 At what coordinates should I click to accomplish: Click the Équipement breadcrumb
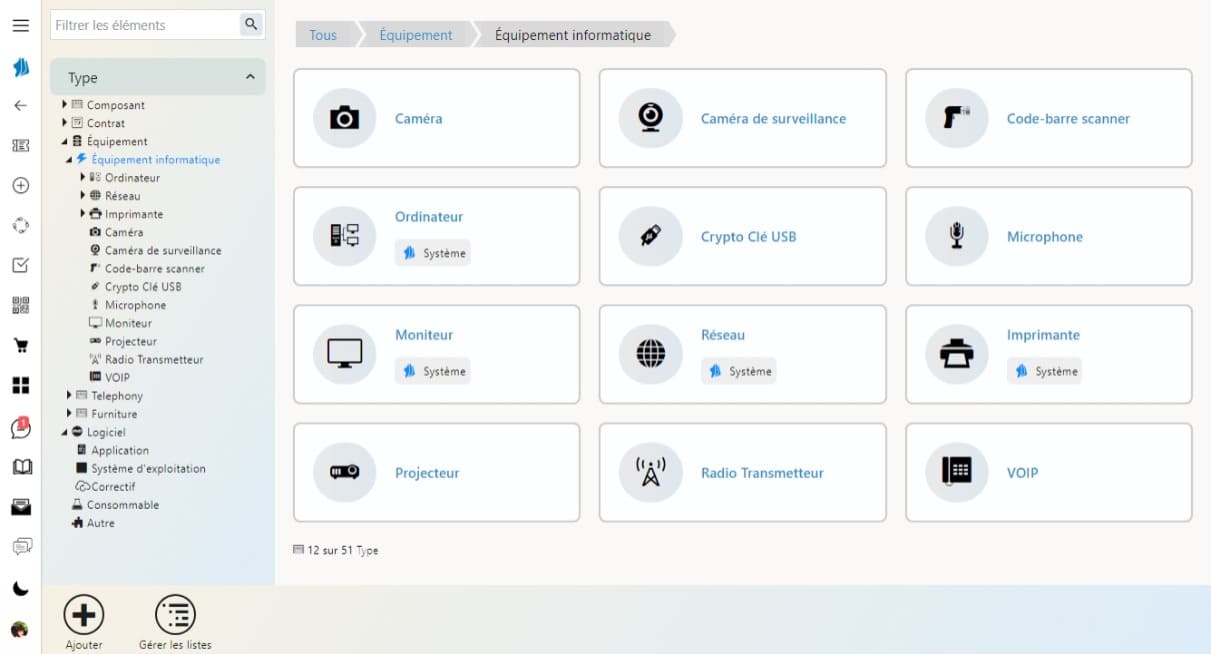tap(413, 34)
